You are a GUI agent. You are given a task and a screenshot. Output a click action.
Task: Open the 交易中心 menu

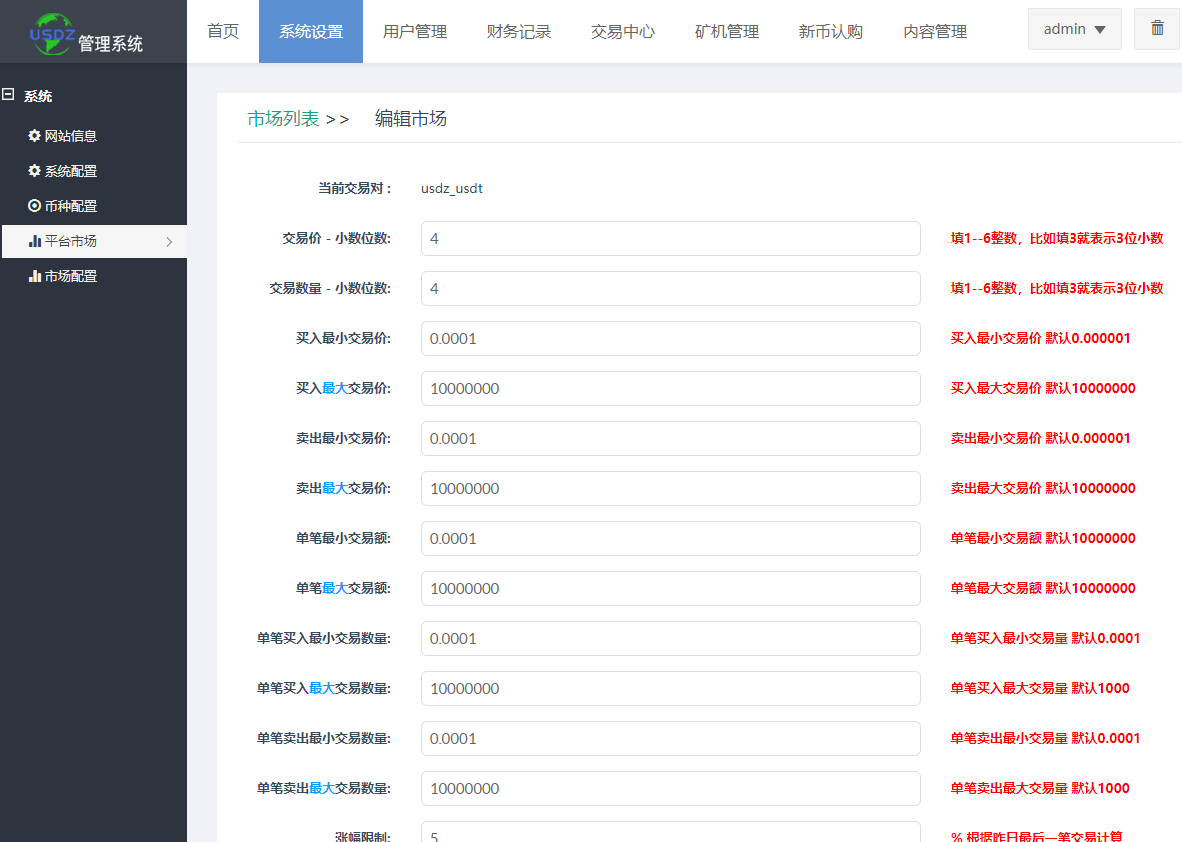pos(622,31)
